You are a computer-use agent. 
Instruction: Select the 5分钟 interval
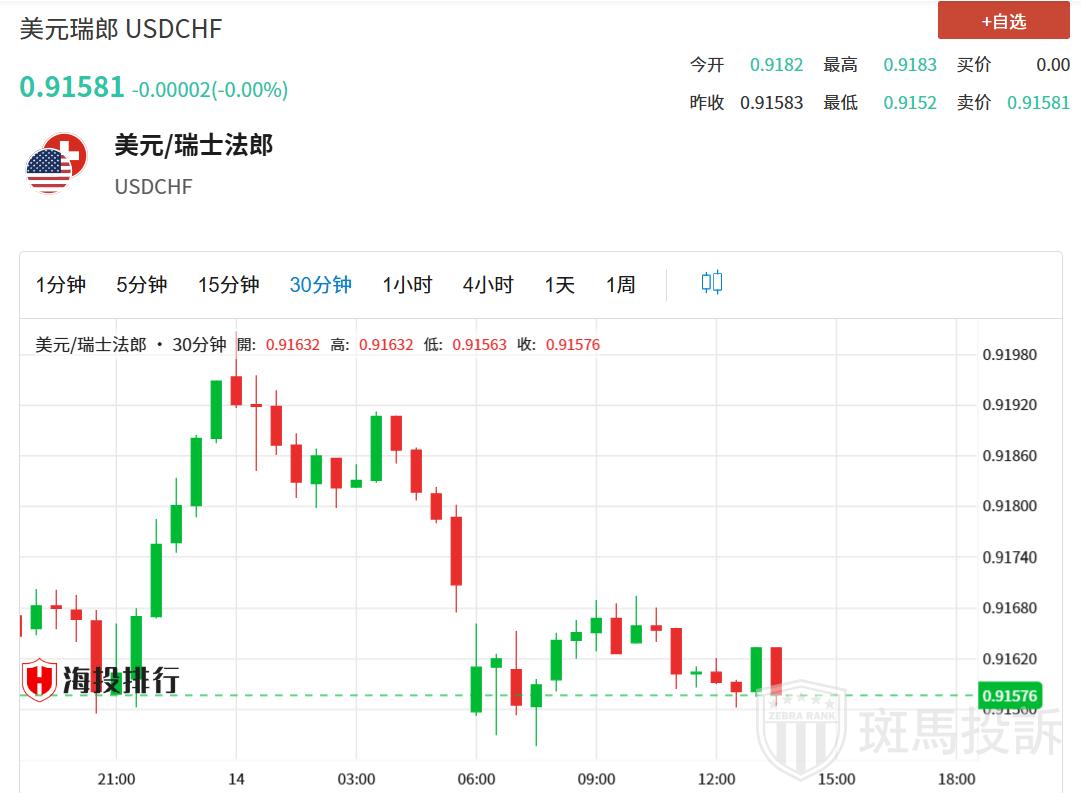pyautogui.click(x=141, y=285)
